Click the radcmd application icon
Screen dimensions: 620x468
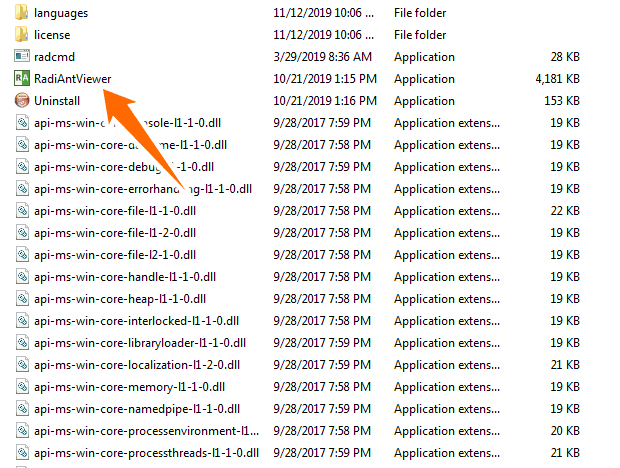point(22,57)
